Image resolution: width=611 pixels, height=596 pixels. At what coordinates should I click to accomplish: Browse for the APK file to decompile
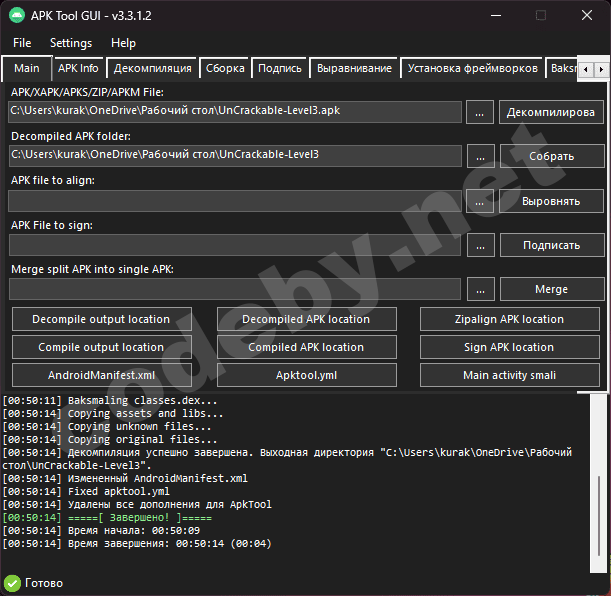tap(480, 112)
